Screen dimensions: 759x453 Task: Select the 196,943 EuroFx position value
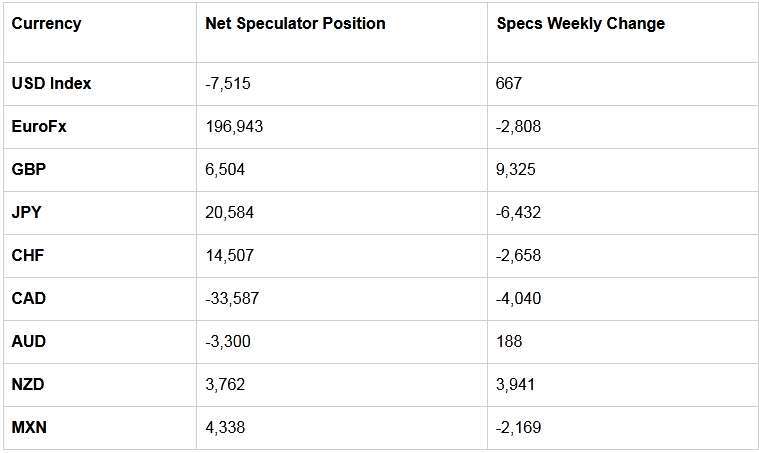tap(234, 127)
